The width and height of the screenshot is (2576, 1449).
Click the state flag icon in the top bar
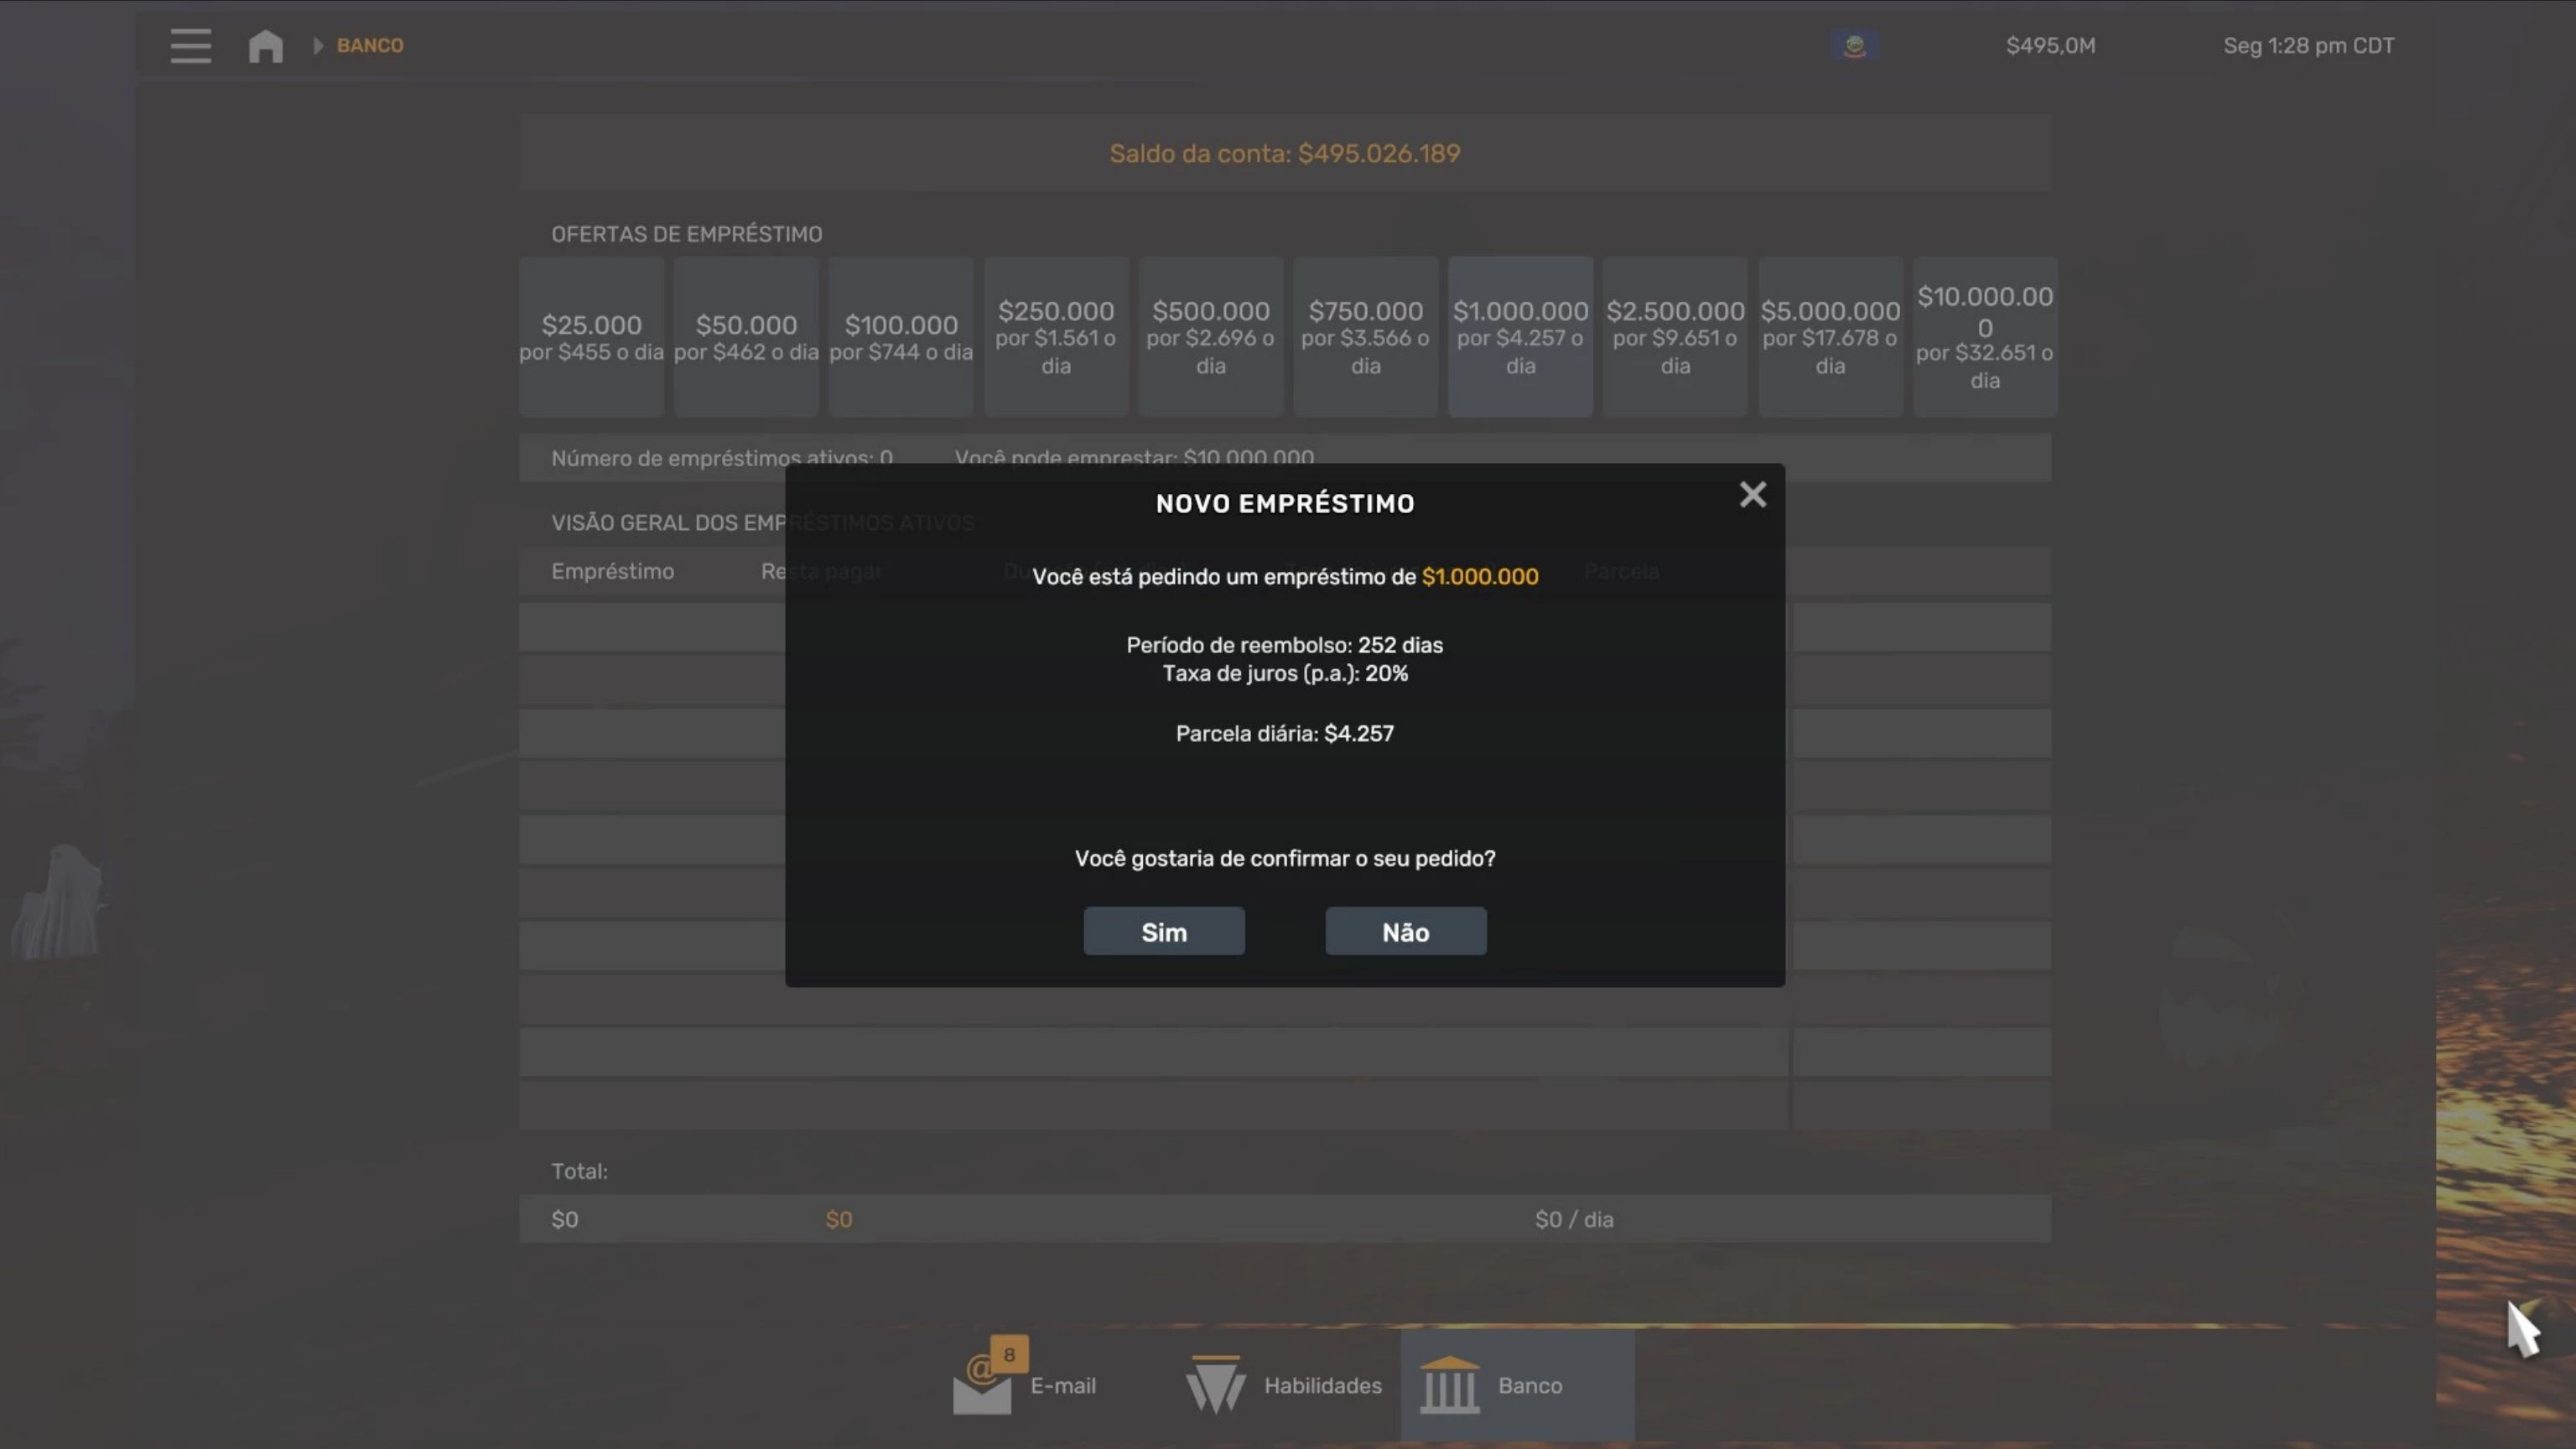[x=1855, y=46]
